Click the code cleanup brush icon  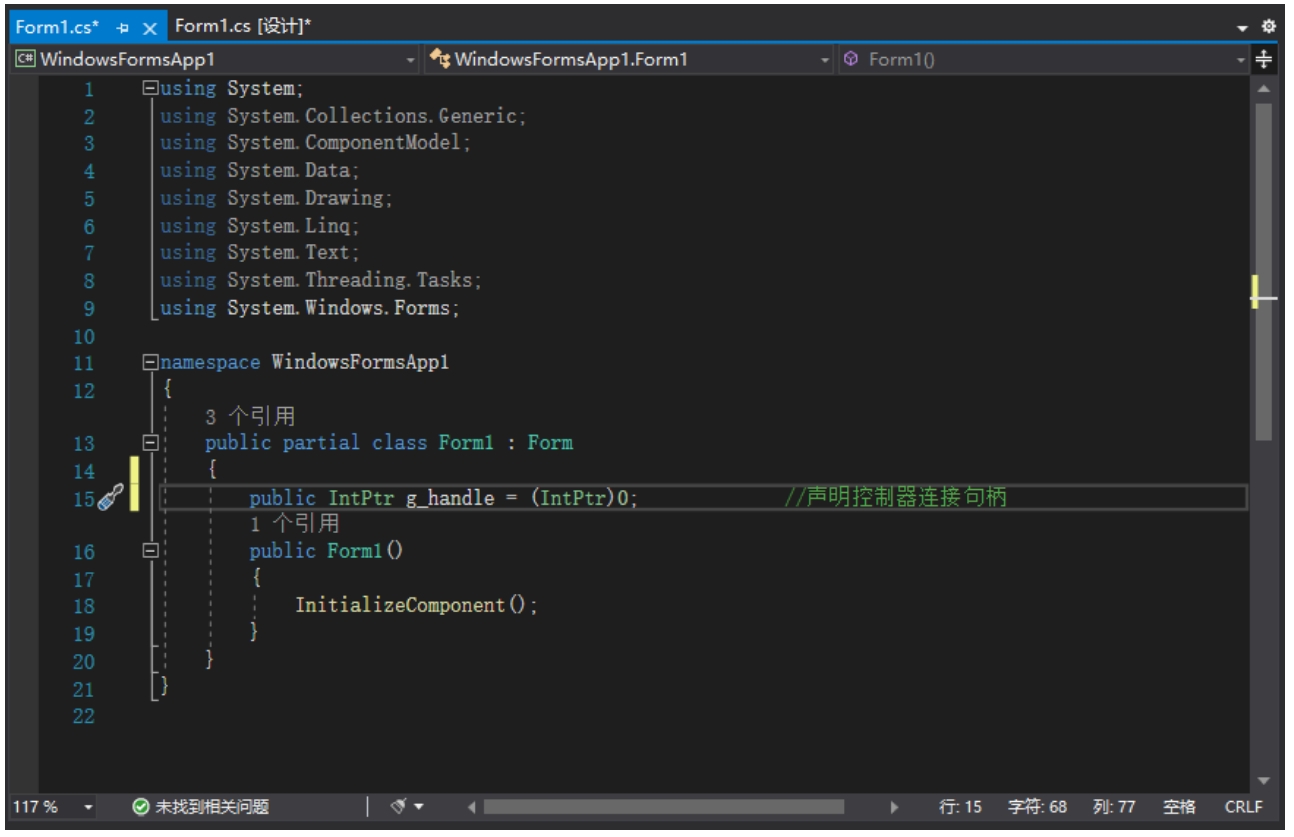pyautogui.click(x=400, y=806)
